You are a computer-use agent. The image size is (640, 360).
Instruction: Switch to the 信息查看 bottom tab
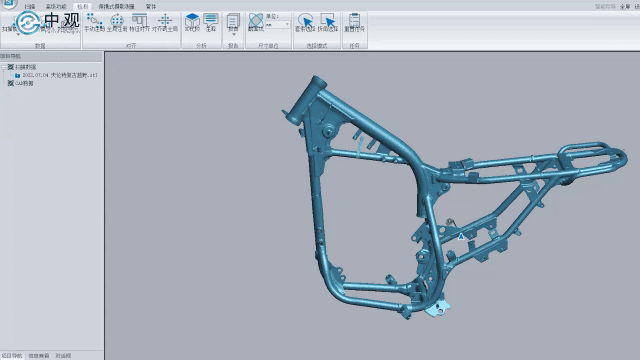[x=38, y=356]
